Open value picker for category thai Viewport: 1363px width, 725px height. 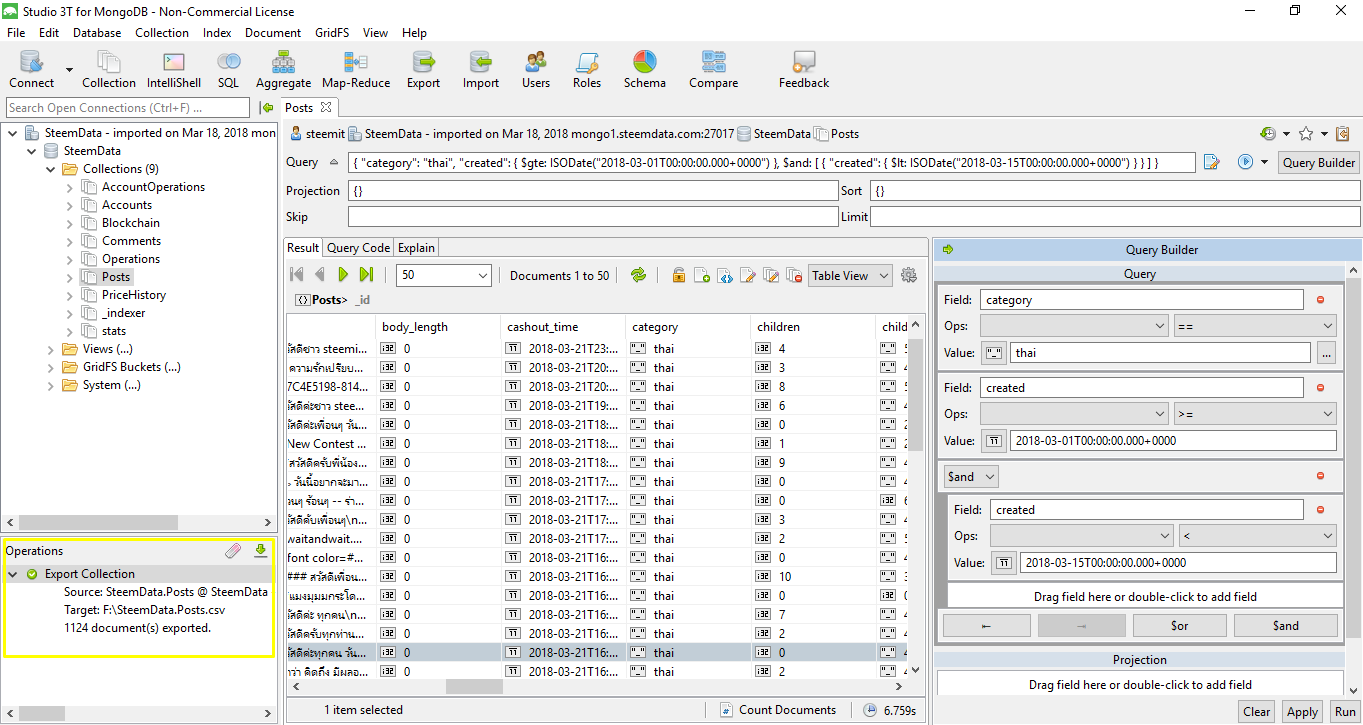1326,352
